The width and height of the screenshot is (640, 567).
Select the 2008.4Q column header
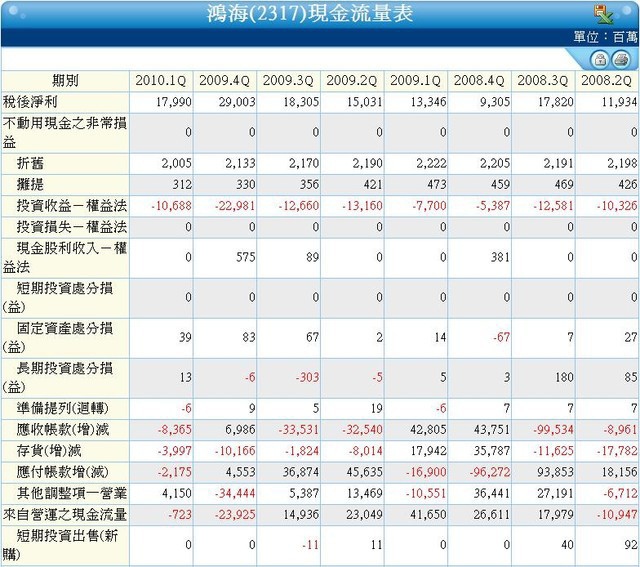pyautogui.click(x=479, y=81)
